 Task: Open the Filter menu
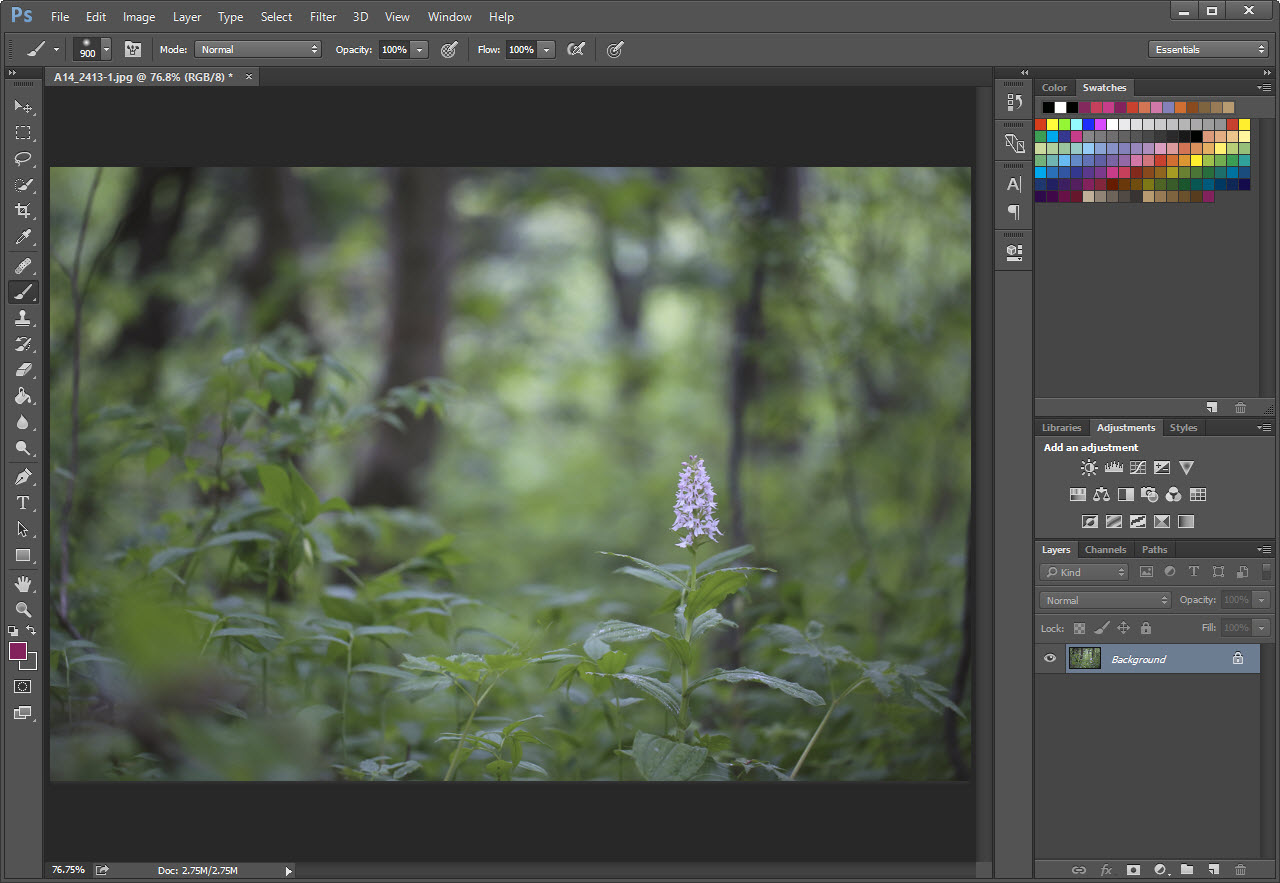click(323, 17)
